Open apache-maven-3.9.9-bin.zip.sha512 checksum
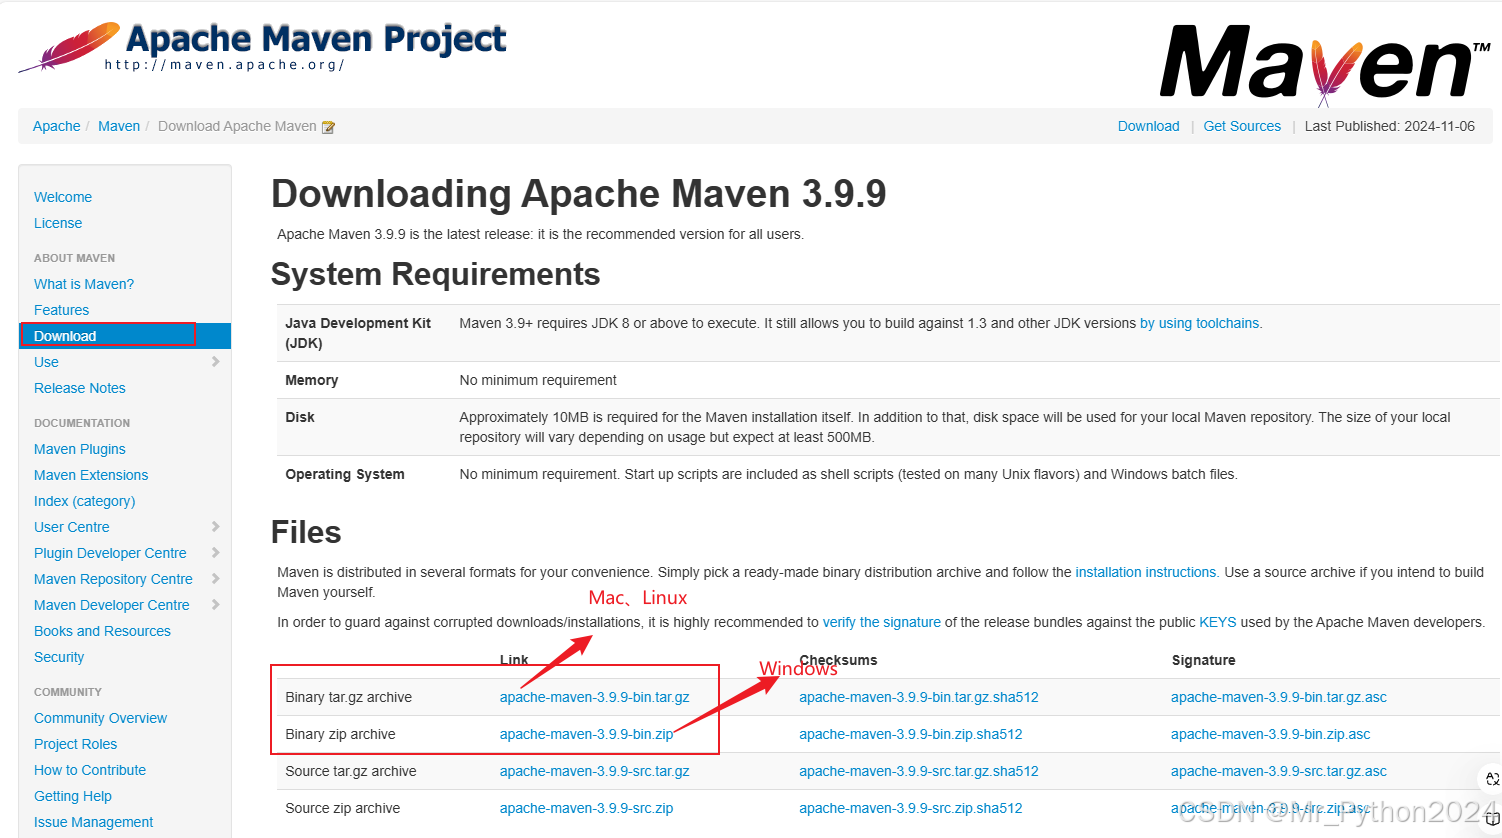 coord(910,734)
